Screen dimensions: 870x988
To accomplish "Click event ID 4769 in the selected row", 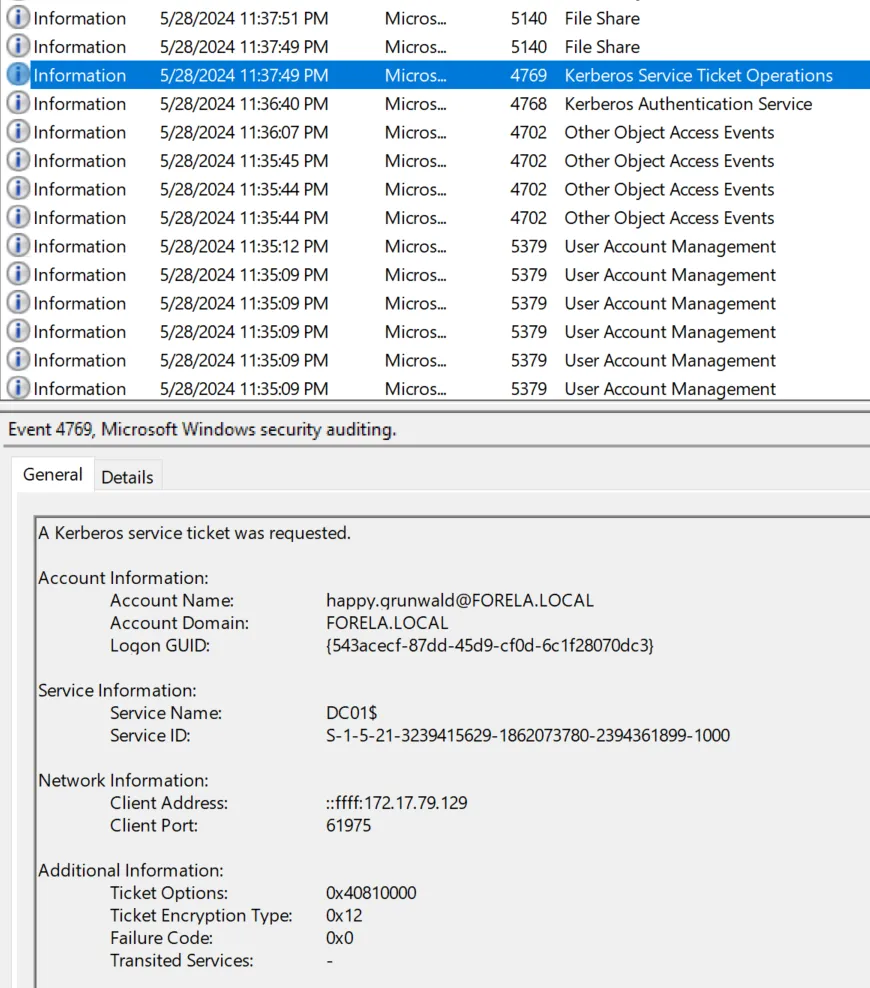I will click(529, 76).
